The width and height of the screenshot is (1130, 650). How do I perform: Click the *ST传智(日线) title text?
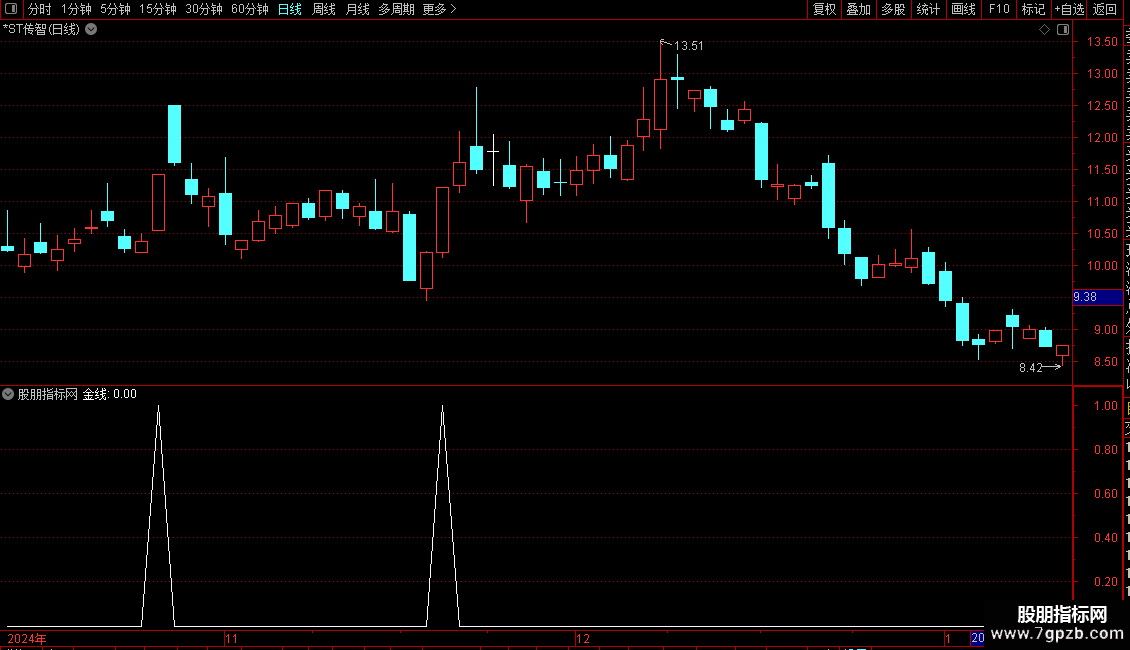point(41,29)
